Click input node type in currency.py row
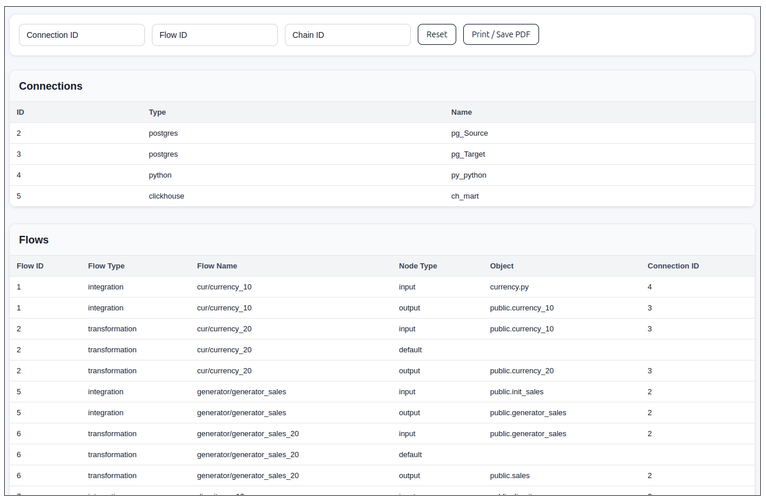The width and height of the screenshot is (766, 502). pyautogui.click(x=407, y=287)
